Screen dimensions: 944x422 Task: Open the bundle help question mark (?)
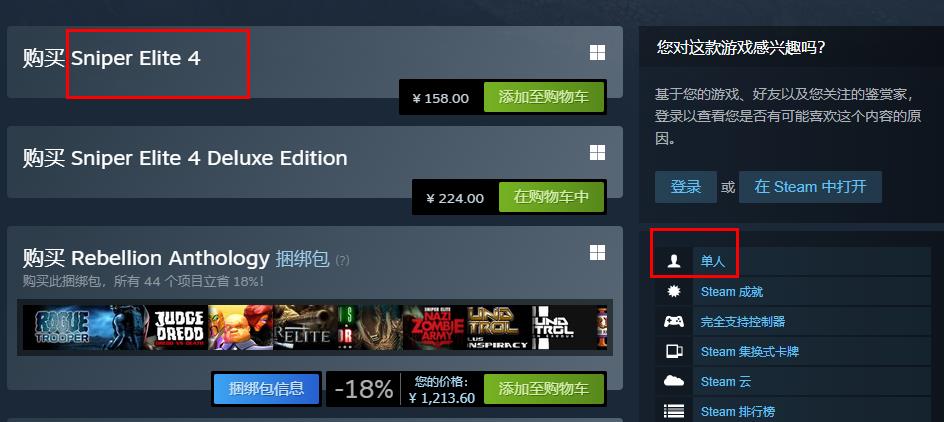coord(342,261)
